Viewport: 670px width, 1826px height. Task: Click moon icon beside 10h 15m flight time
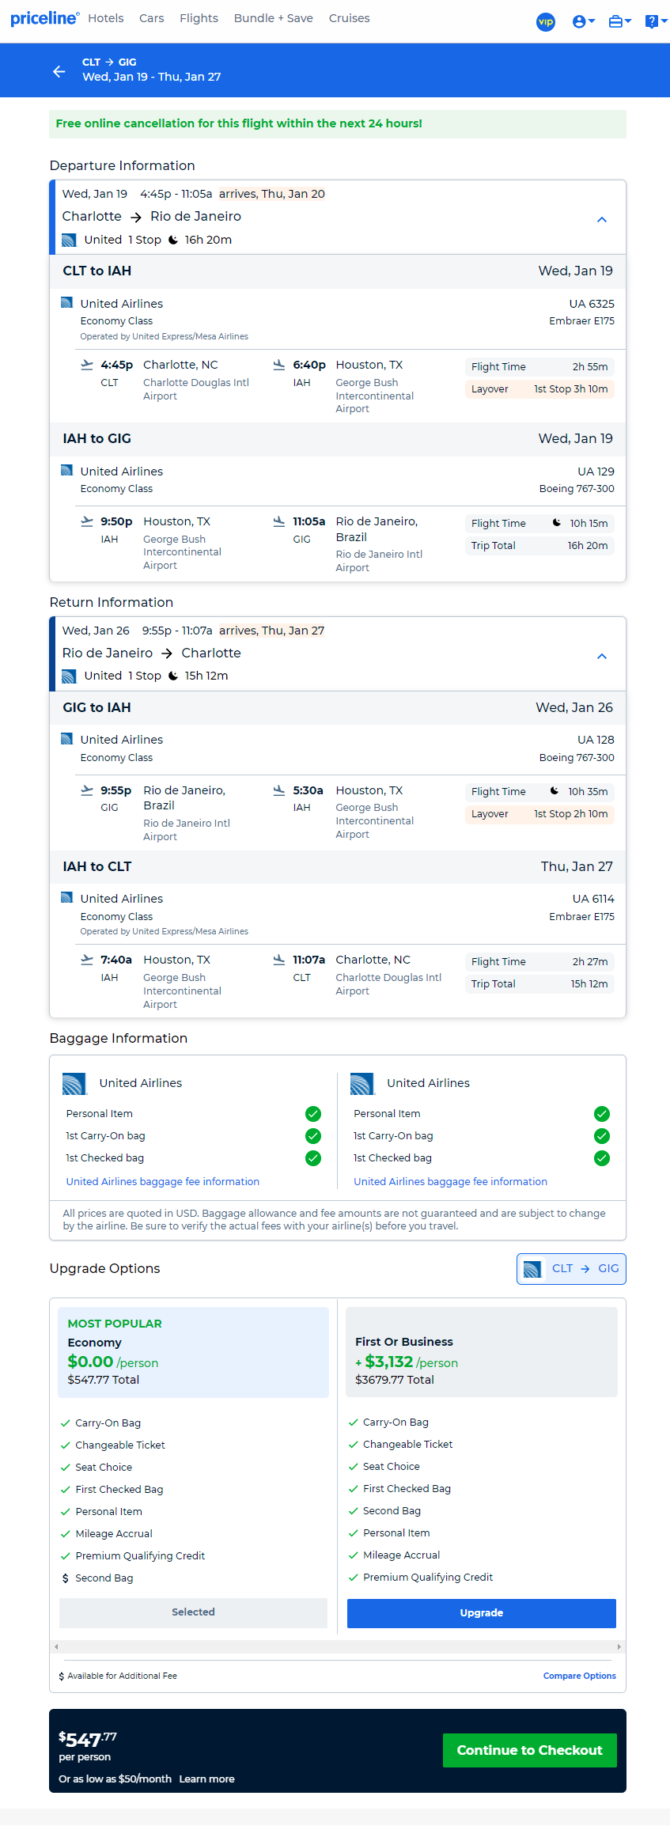[x=557, y=523]
